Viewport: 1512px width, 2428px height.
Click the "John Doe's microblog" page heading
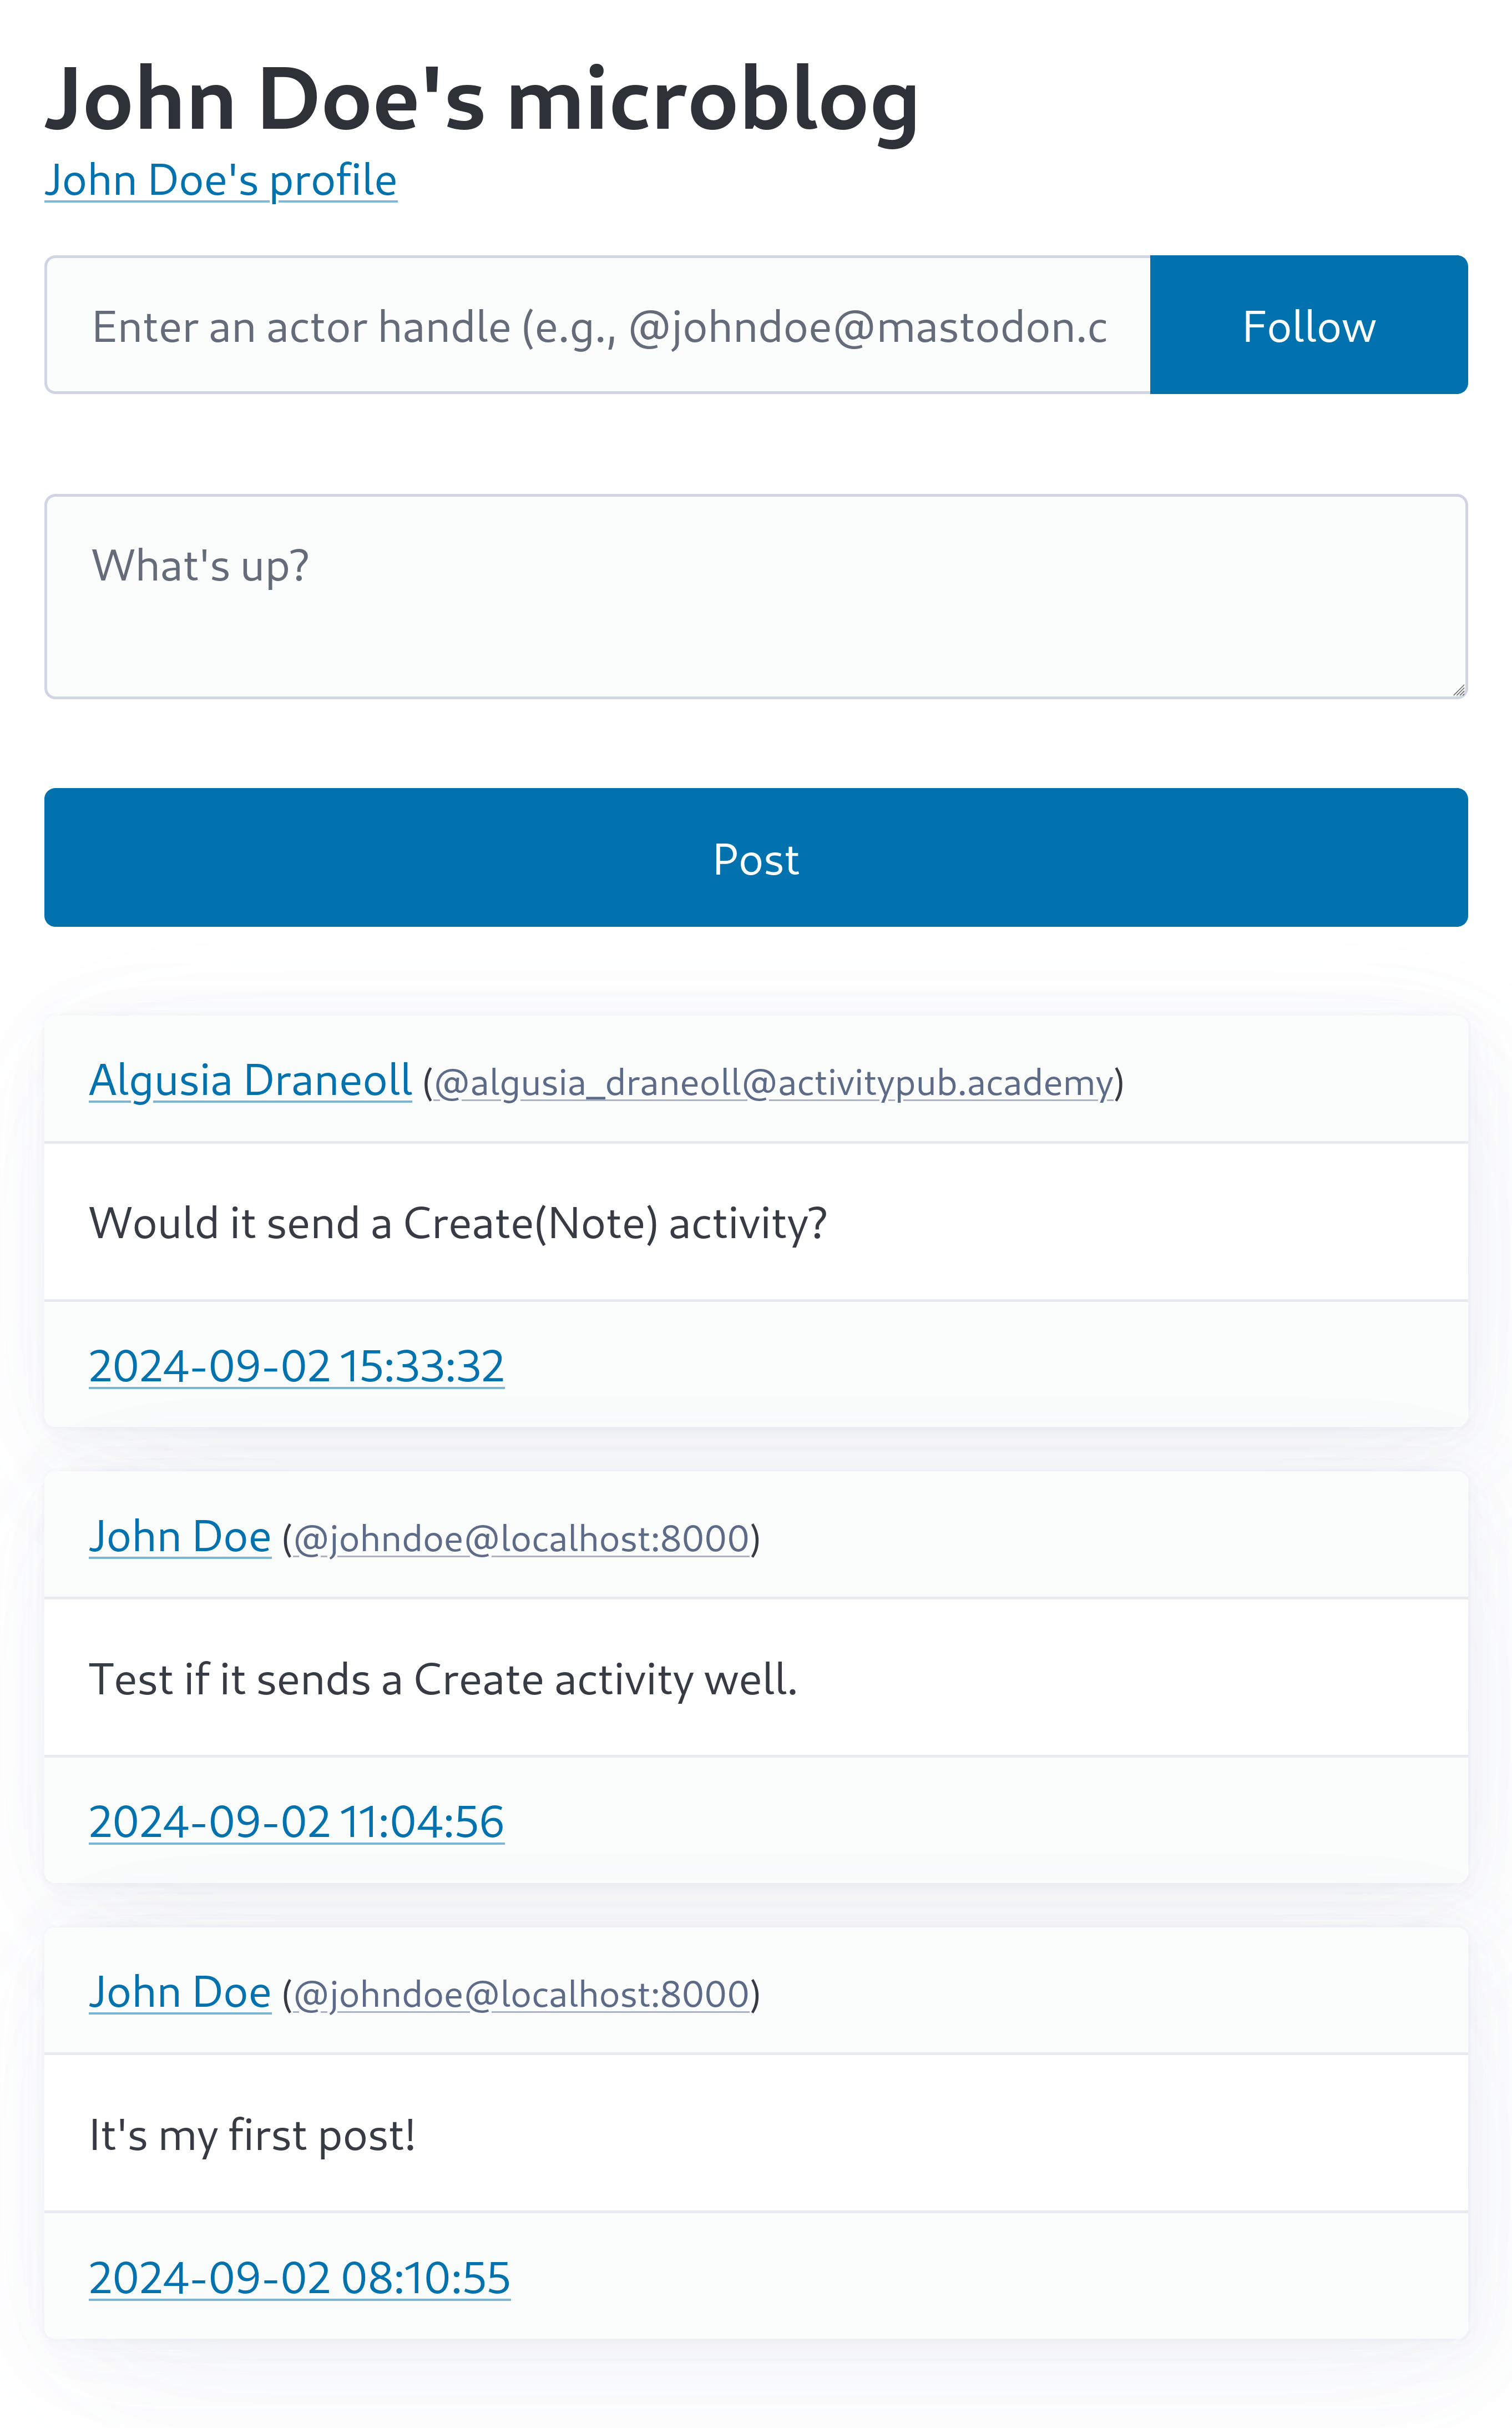tap(481, 99)
